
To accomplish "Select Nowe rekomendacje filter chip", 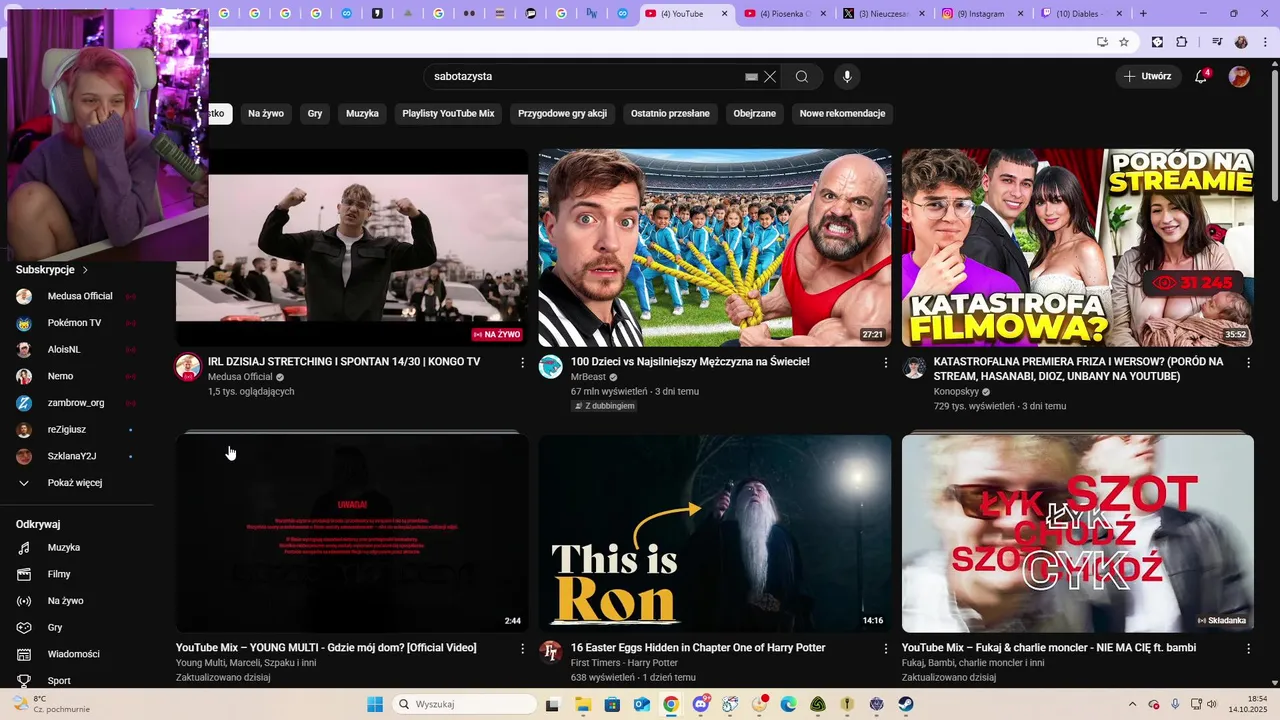I will 842,114.
